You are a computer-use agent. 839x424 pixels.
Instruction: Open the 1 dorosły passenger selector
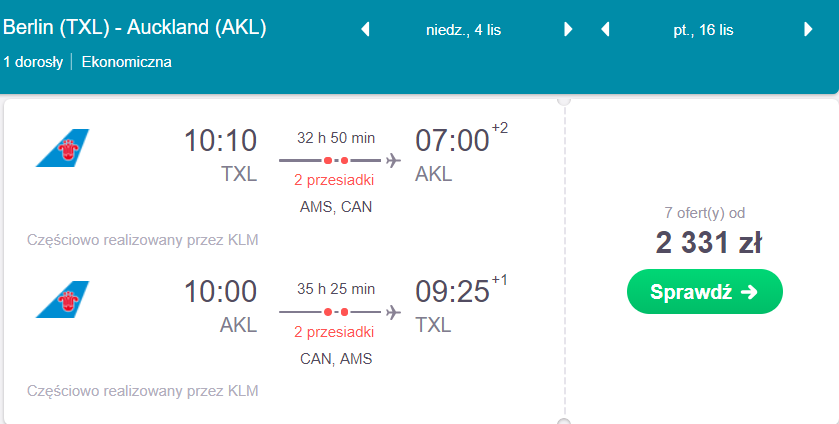[33, 62]
